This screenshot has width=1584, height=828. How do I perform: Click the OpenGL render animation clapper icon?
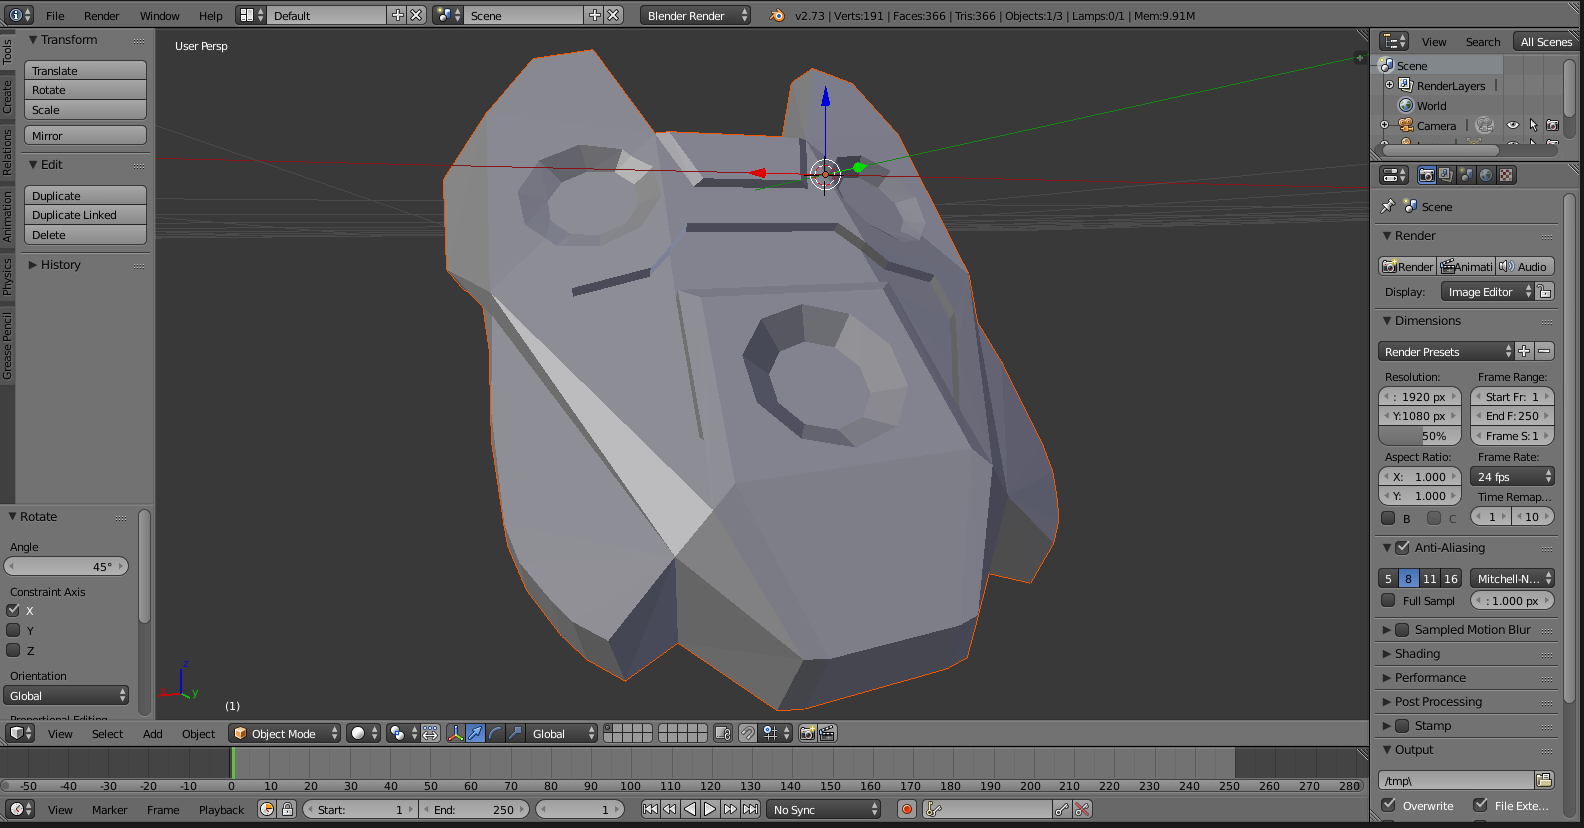tap(828, 733)
